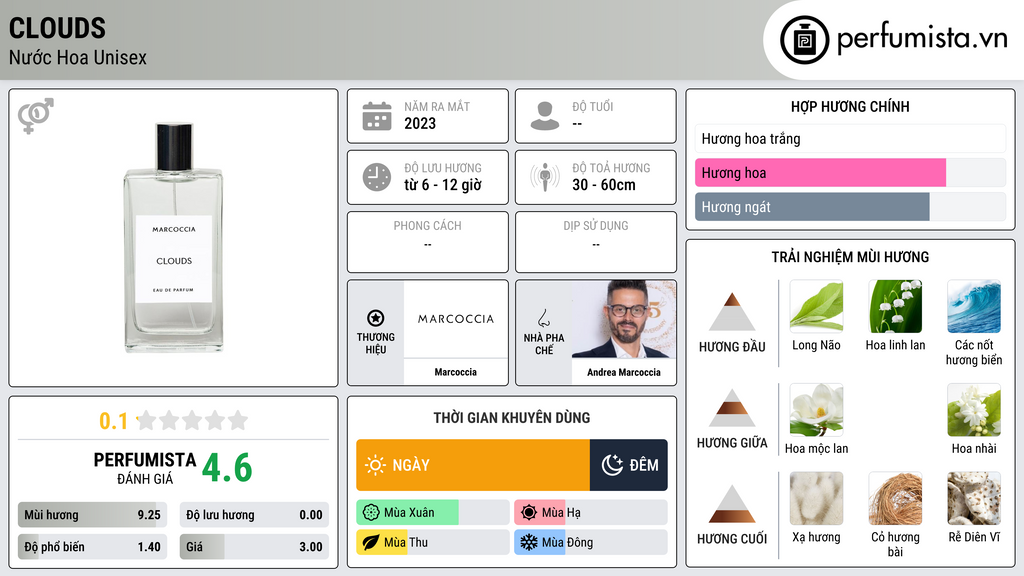Click the yellow user rating 0.1

[114, 421]
